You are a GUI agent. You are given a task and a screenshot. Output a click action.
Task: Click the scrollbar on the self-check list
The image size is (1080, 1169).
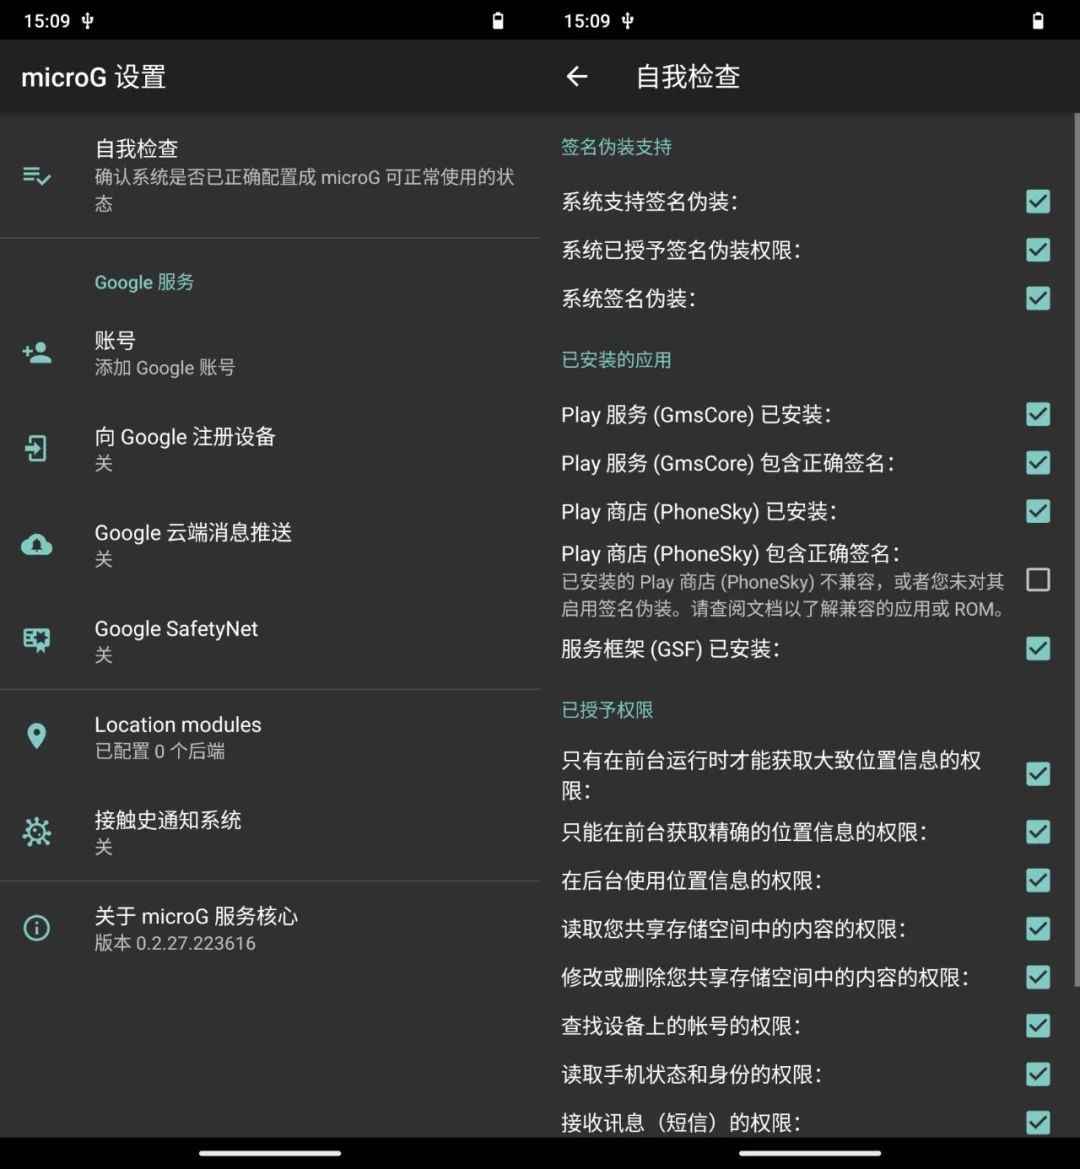coord(1076,550)
